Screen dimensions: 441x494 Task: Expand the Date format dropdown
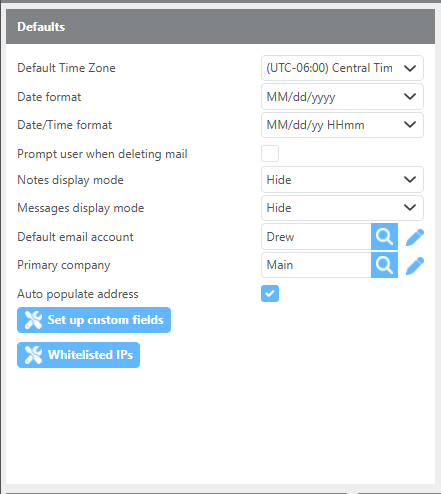342,97
